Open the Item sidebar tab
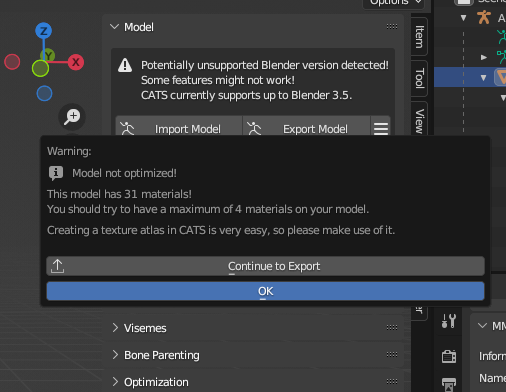The height and width of the screenshot is (392, 506). (419, 36)
